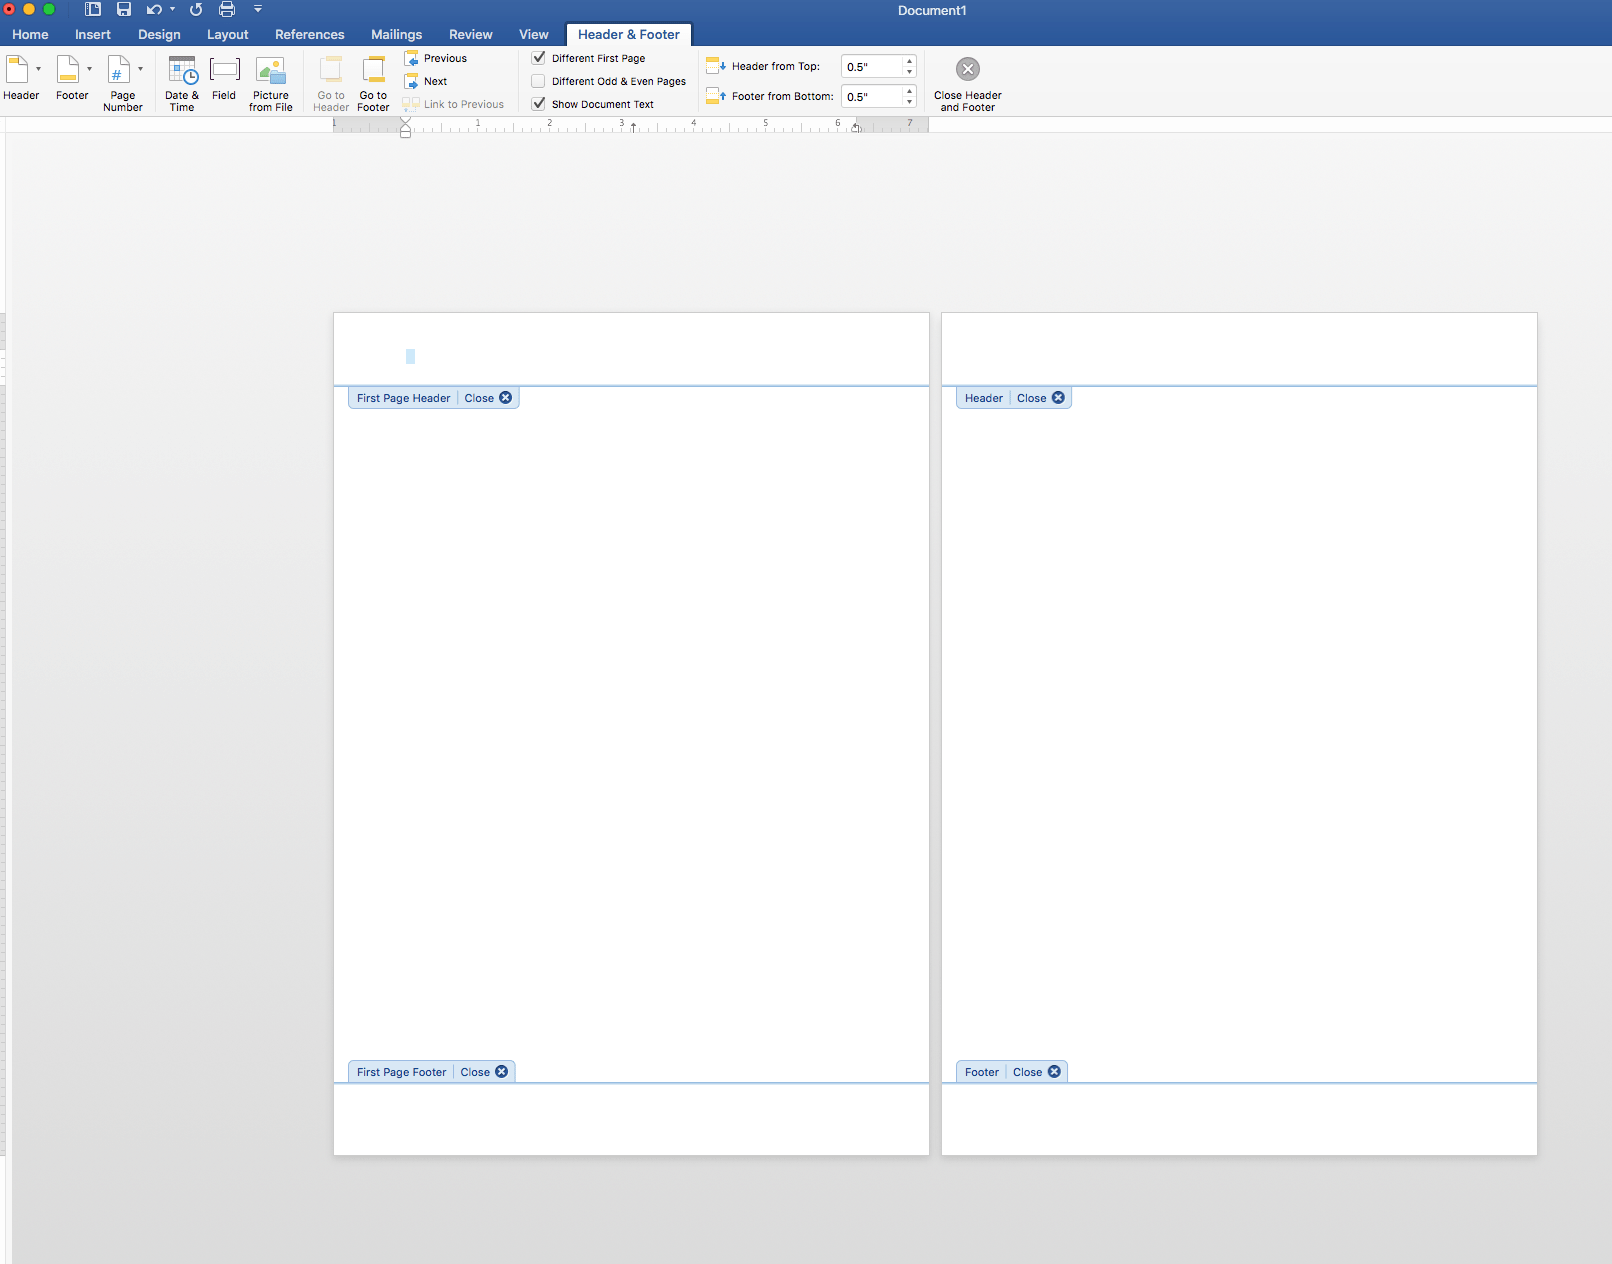Image resolution: width=1612 pixels, height=1264 pixels.
Task: Go to the Design tab
Action: coord(159,34)
